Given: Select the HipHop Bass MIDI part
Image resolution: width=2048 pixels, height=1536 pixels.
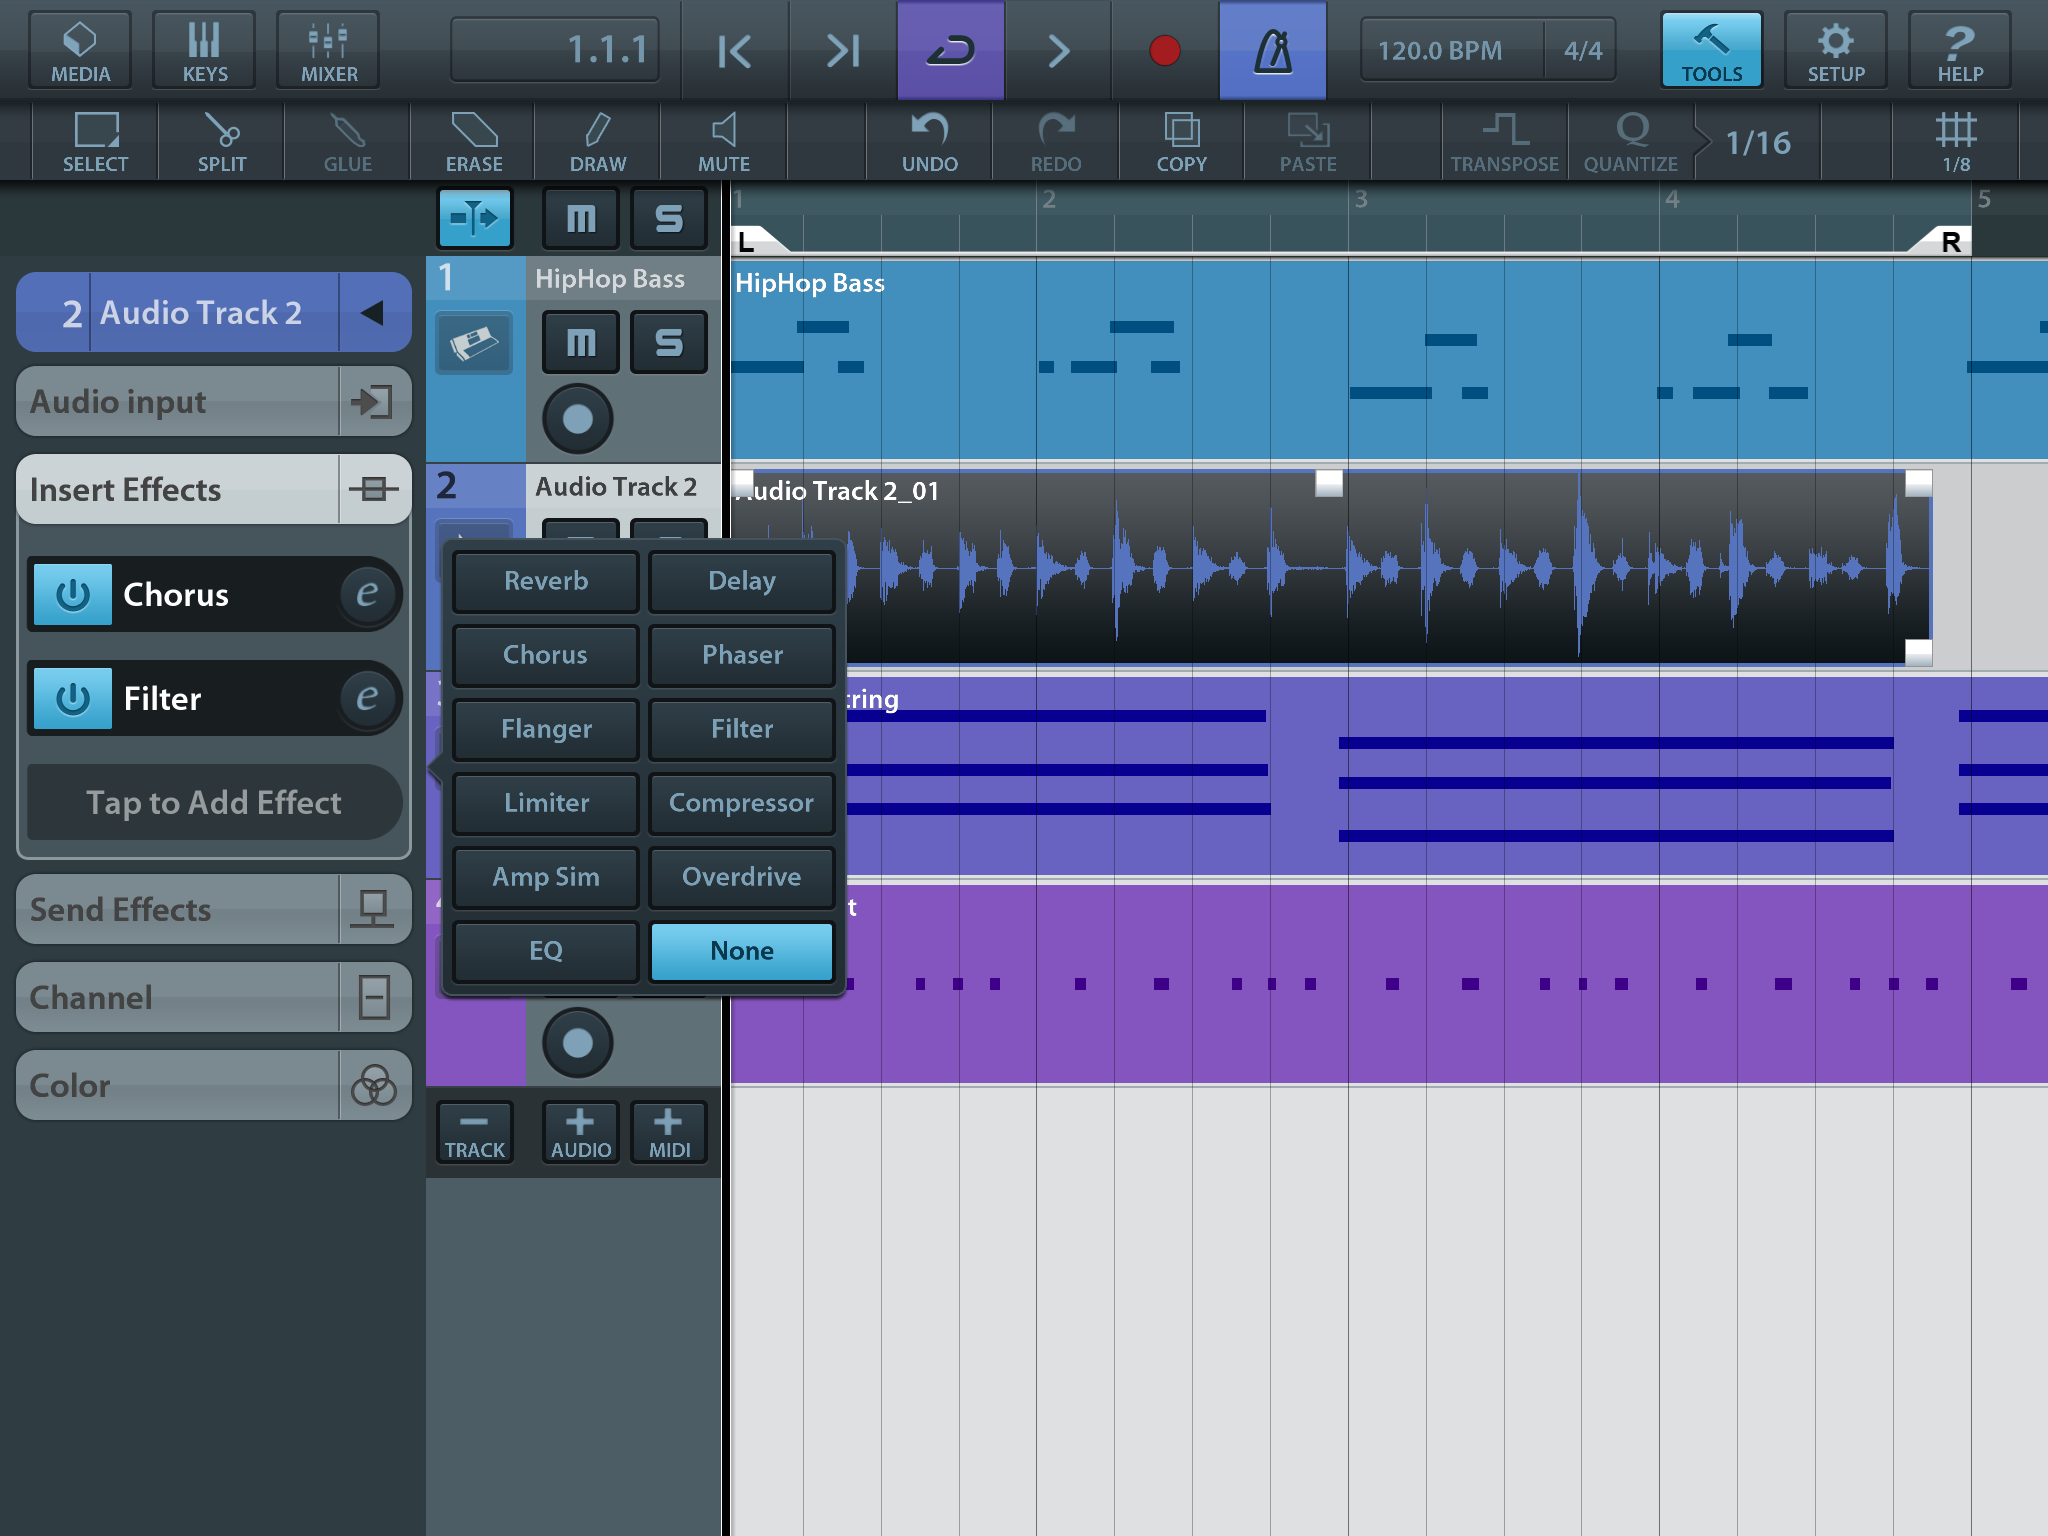Looking at the screenshot, I should (1389, 360).
